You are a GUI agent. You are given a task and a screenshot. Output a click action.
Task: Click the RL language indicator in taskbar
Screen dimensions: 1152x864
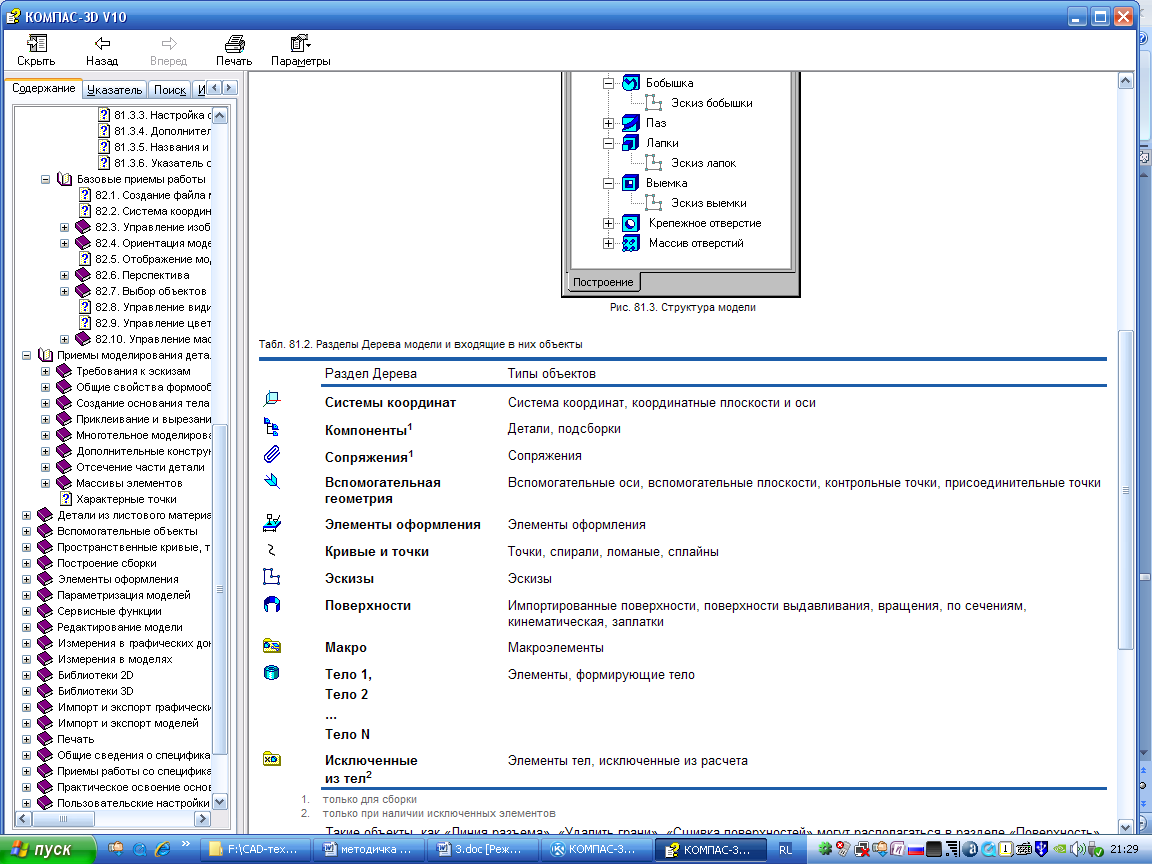[x=785, y=850]
